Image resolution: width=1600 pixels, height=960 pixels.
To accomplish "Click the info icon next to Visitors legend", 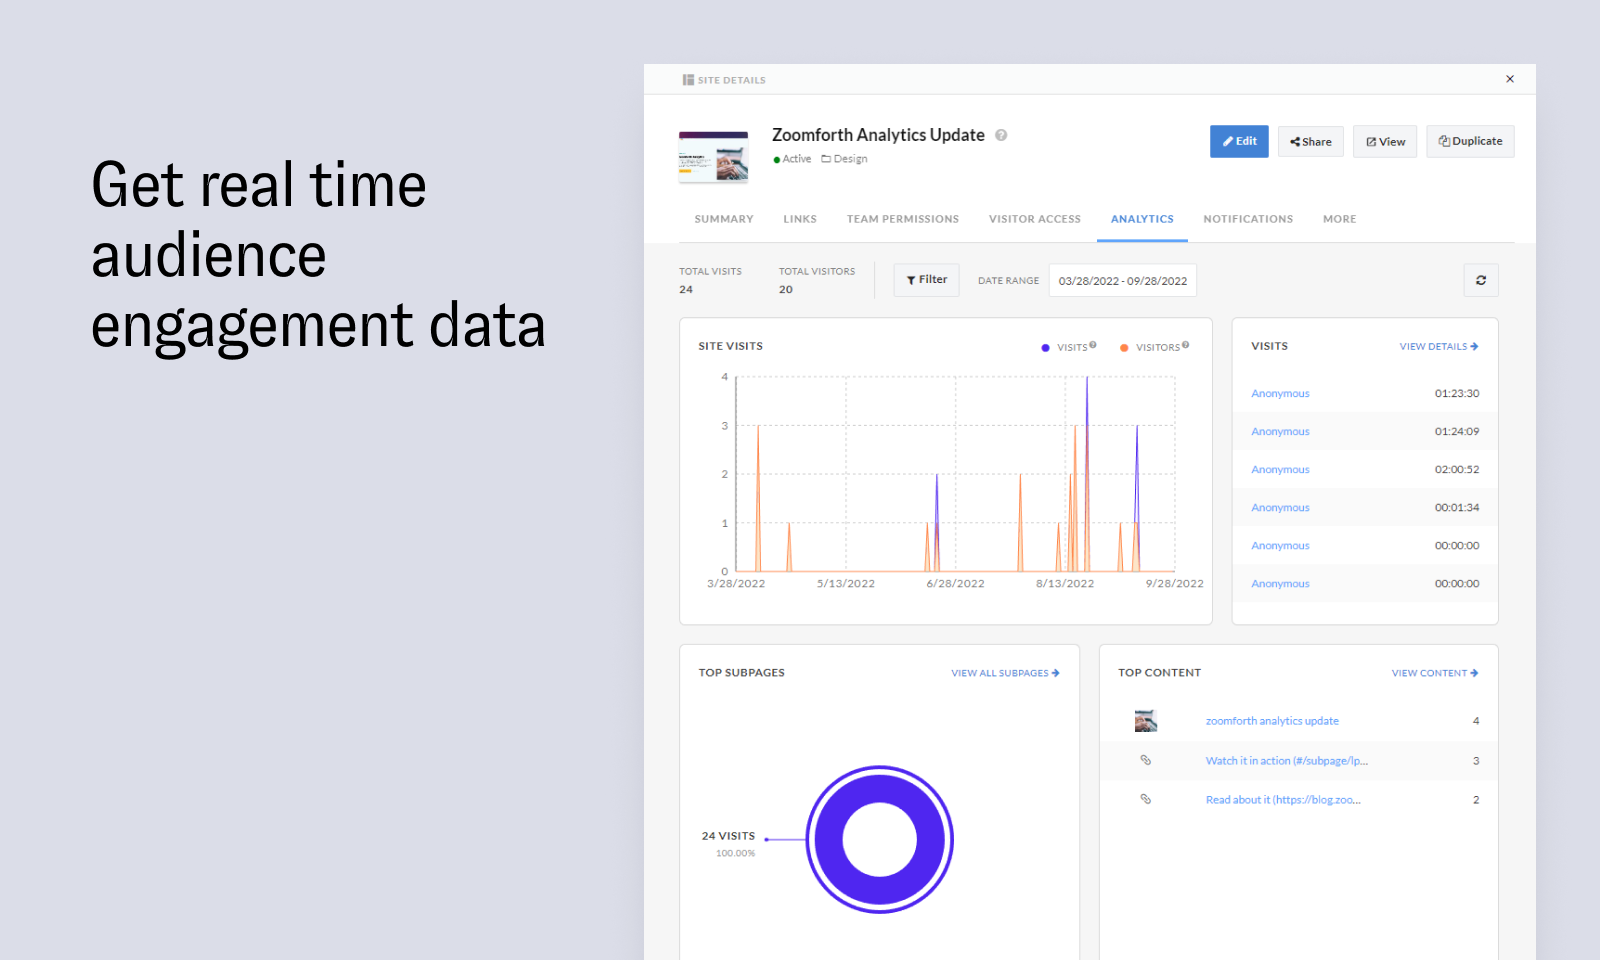I will [1185, 345].
